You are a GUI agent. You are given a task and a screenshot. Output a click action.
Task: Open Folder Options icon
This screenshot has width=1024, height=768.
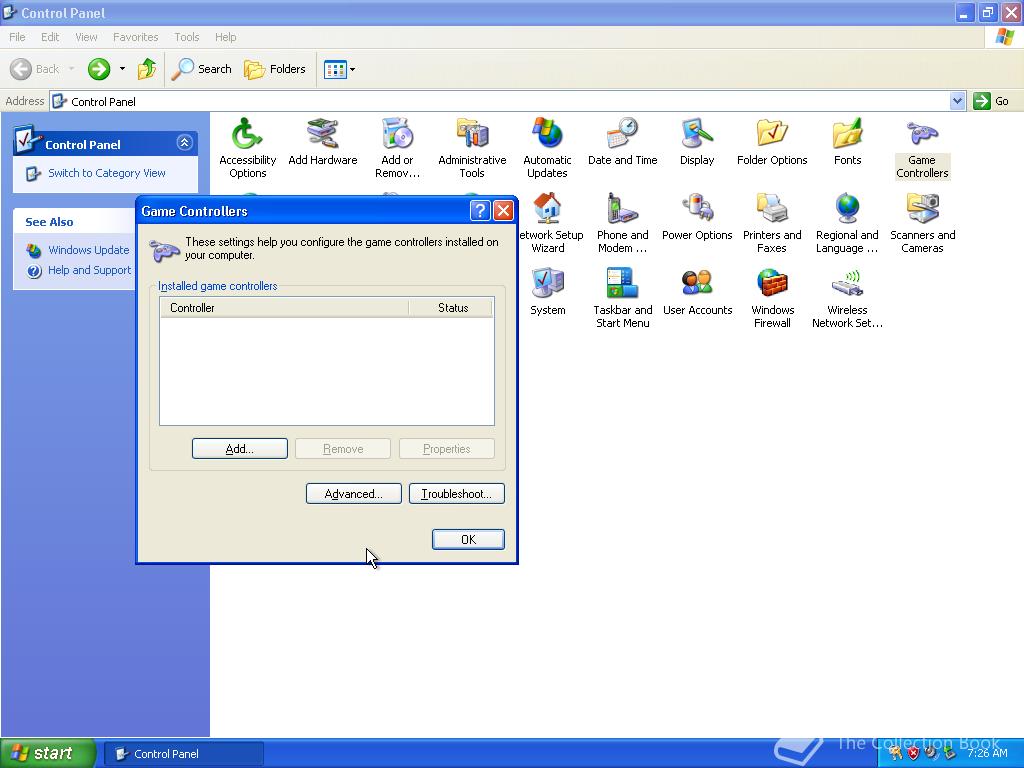tap(772, 142)
